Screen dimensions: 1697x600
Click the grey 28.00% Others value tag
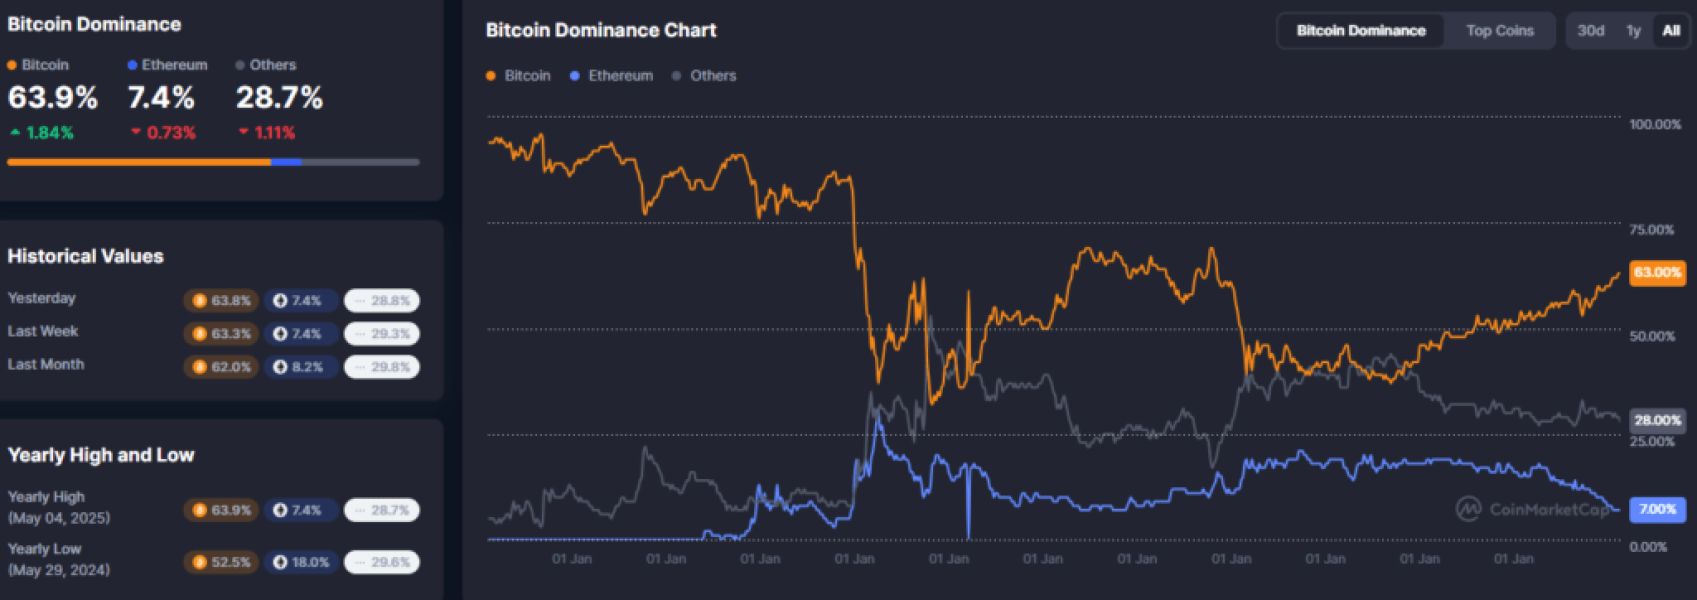(1657, 420)
